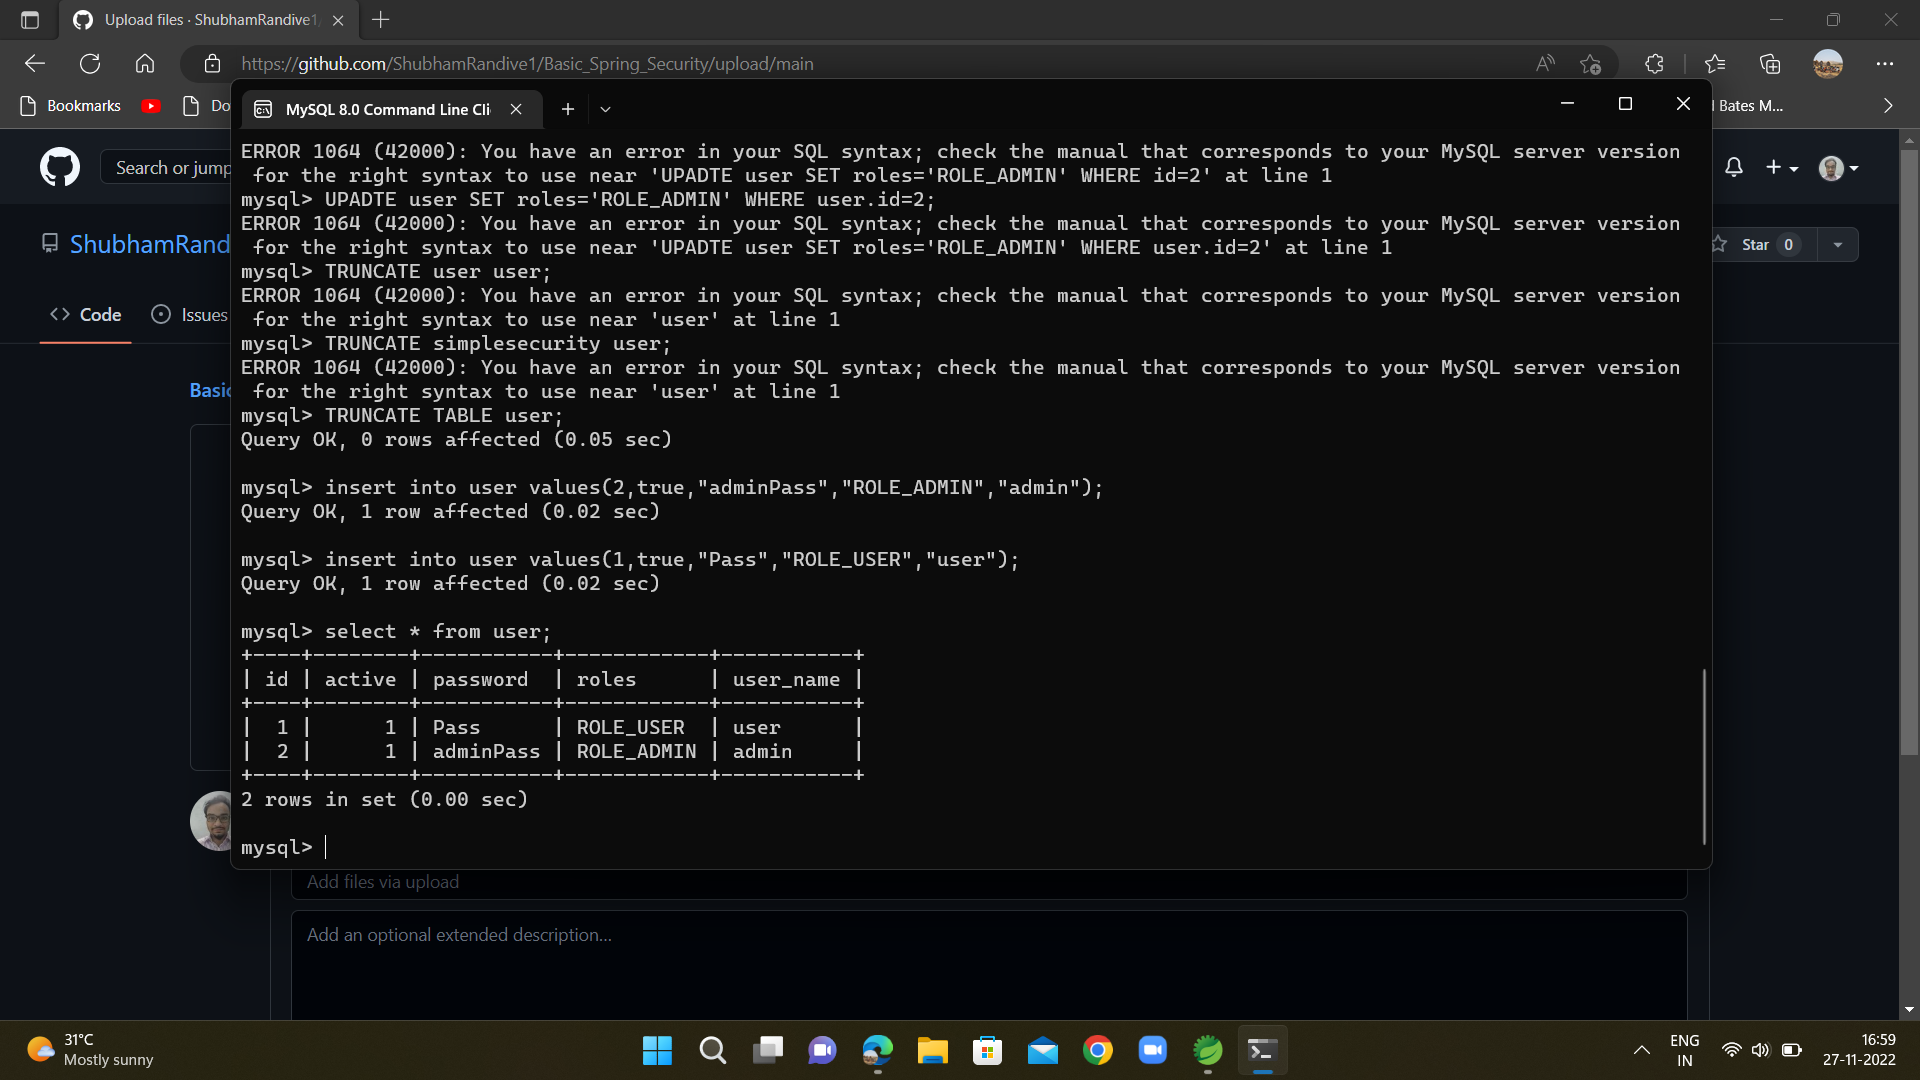Launch Spring Tool Suite from the taskbar
This screenshot has width=1920, height=1080.
coord(1207,1050)
